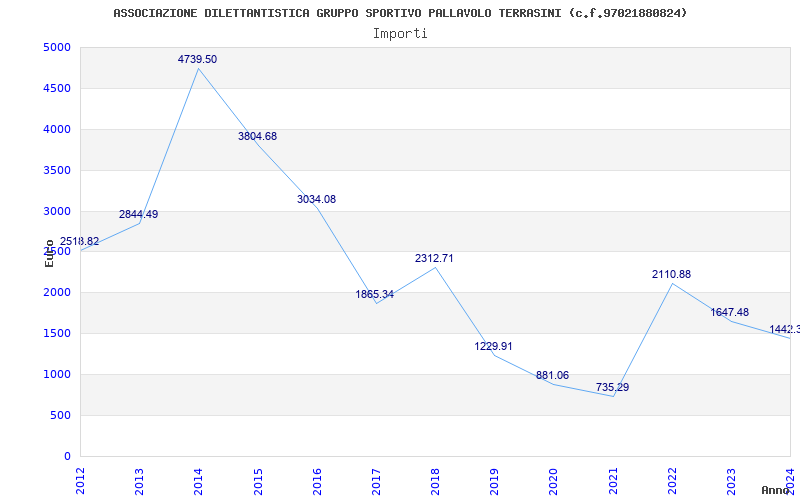This screenshot has height=500, width=800.
Task: Select the data label 1865.34
Action: (375, 294)
